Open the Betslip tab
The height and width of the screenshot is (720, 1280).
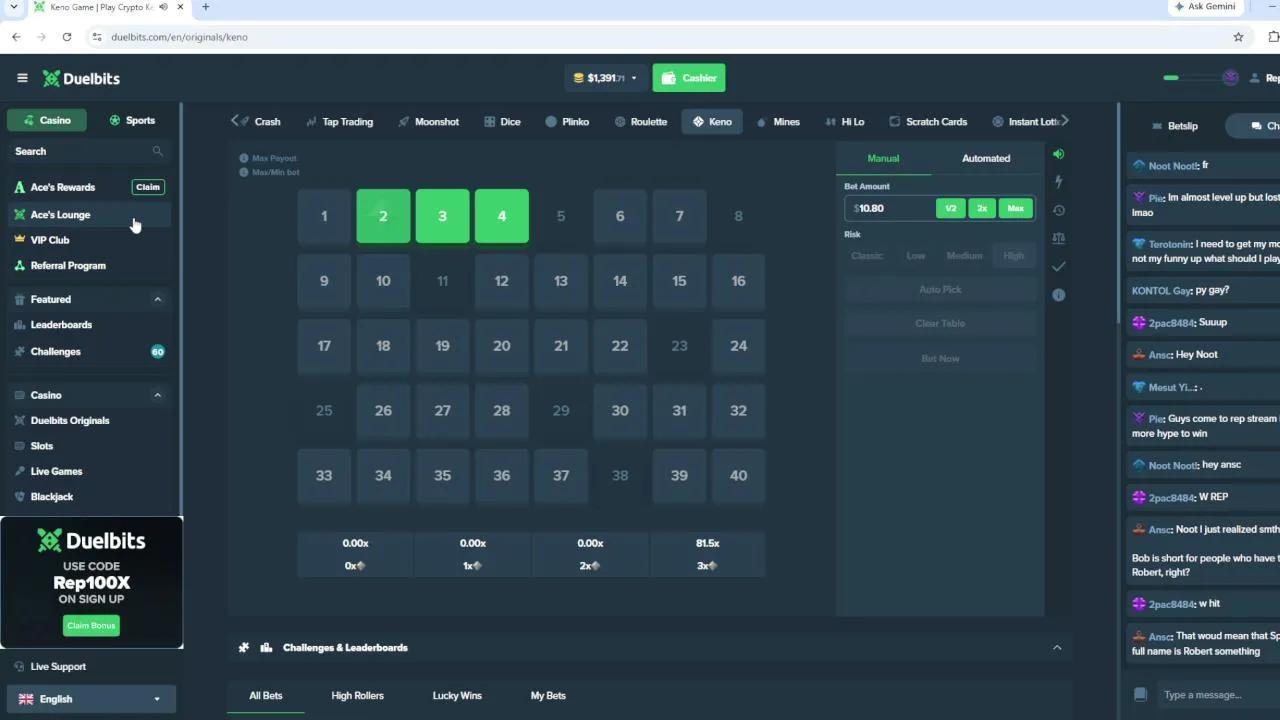click(x=1175, y=126)
